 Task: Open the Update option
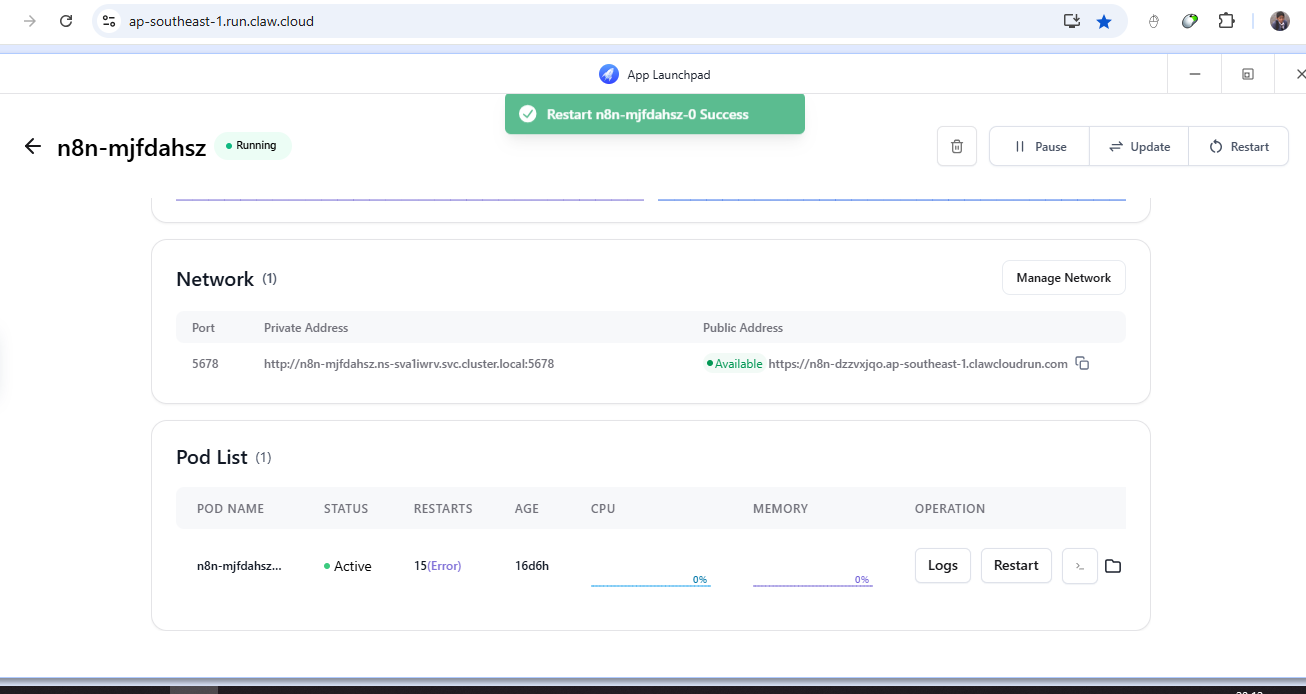(1139, 146)
